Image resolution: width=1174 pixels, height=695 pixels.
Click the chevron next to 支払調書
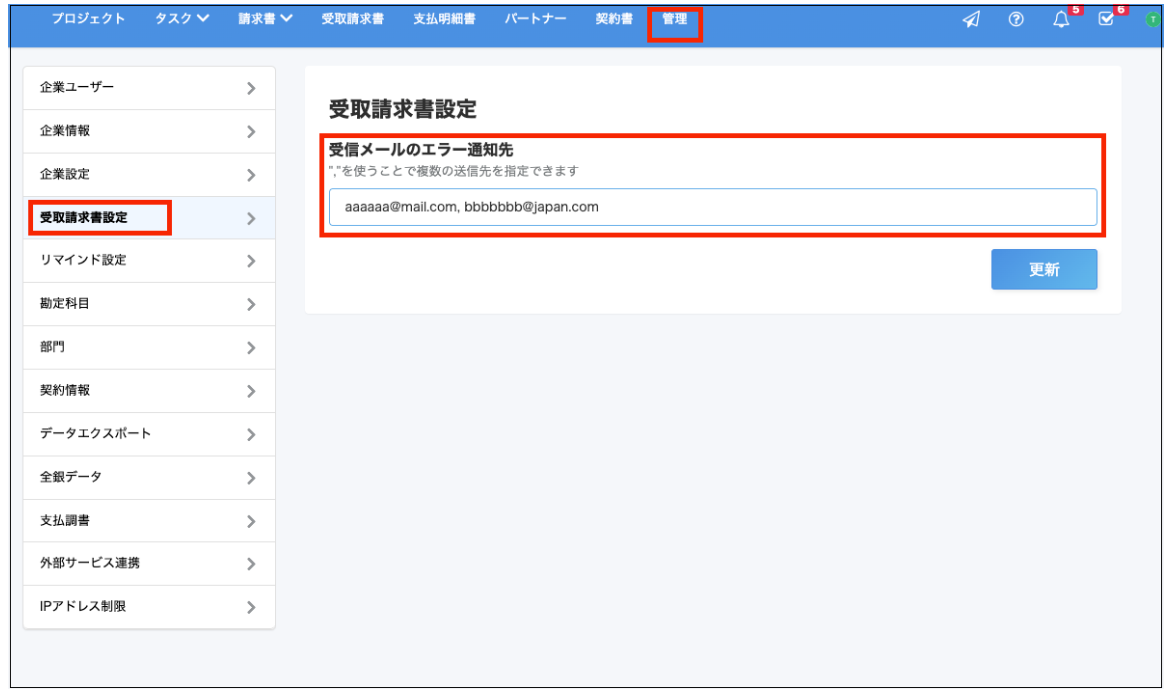click(251, 521)
